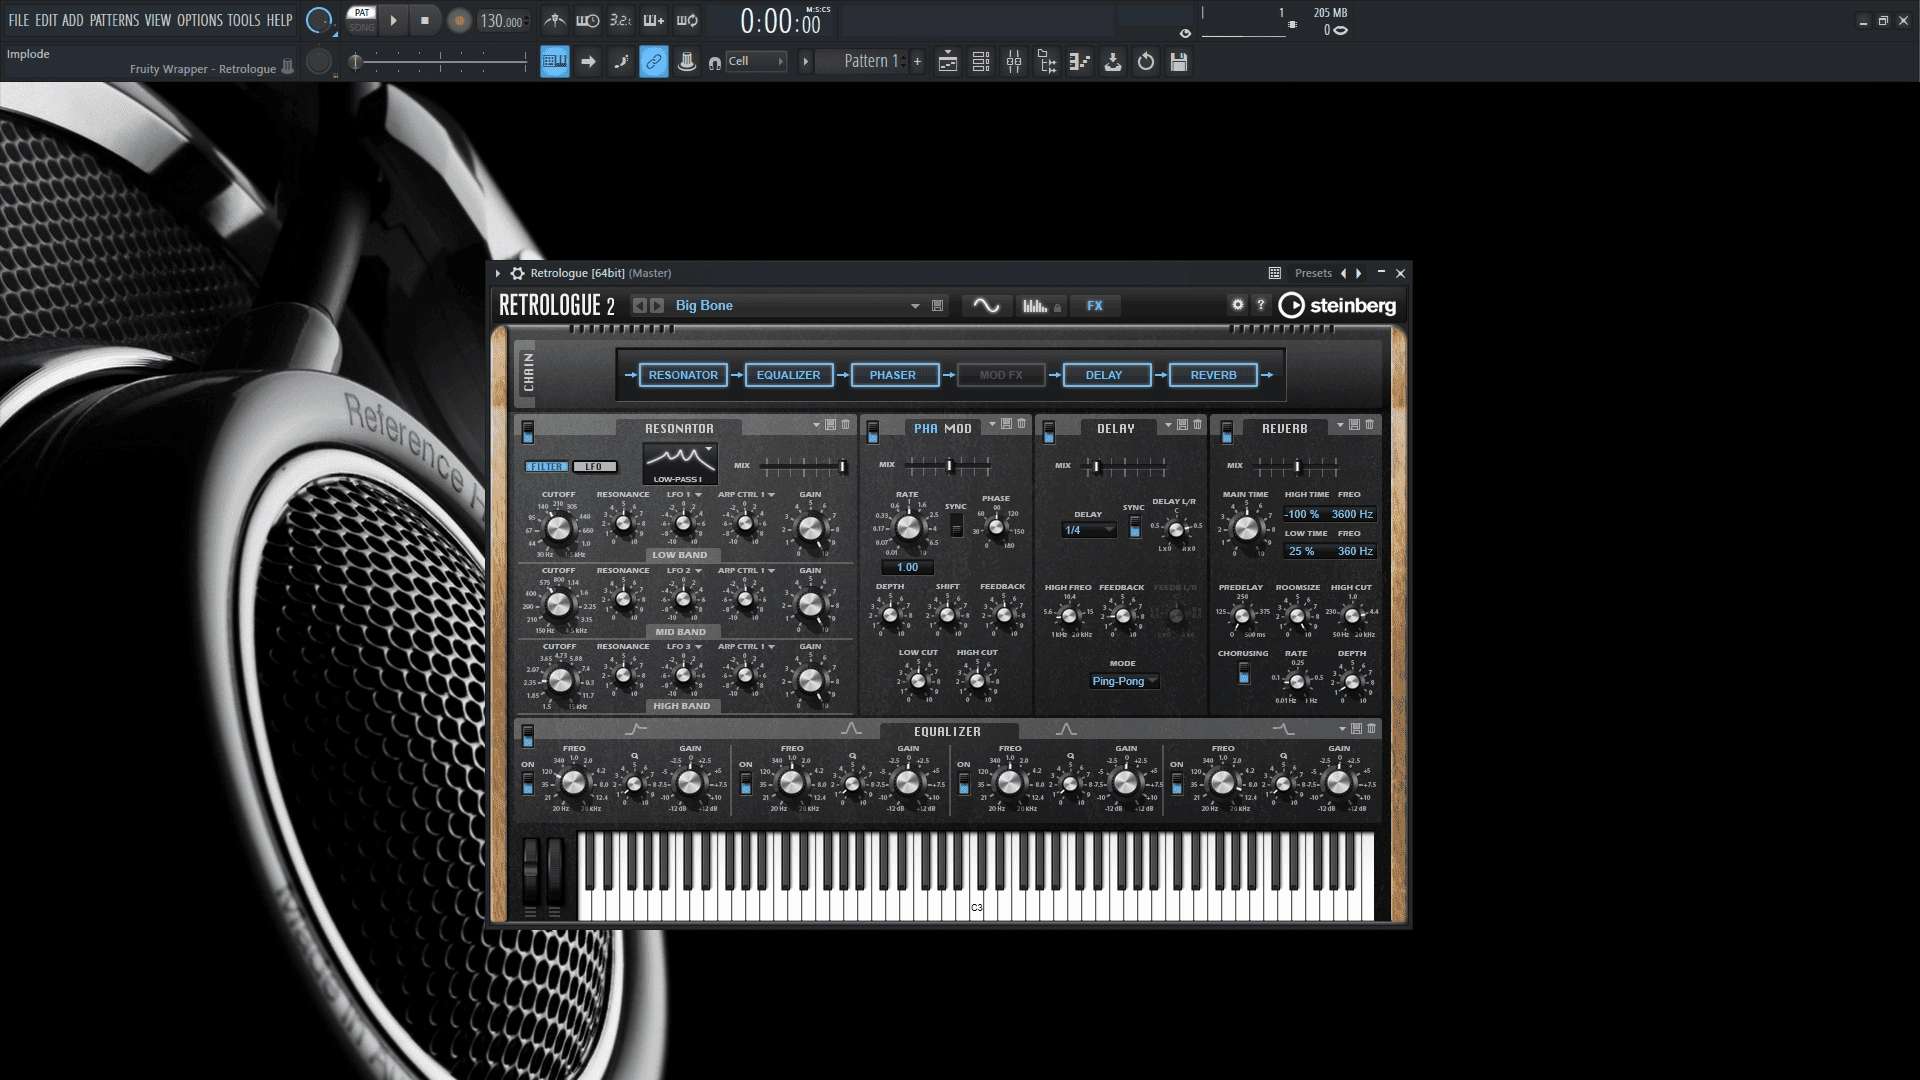Save the Reverb effect preset
The width and height of the screenshot is (1920, 1080).
(1355, 425)
